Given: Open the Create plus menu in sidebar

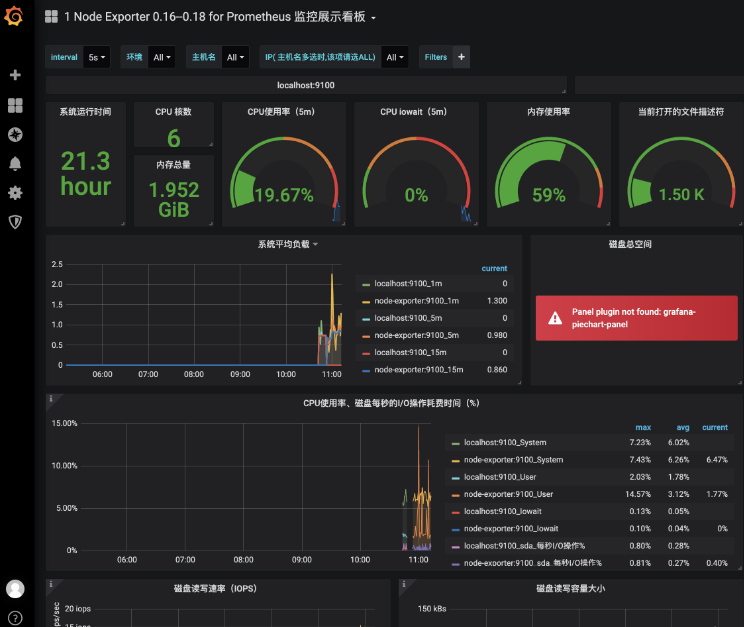Looking at the screenshot, I should pos(15,75).
